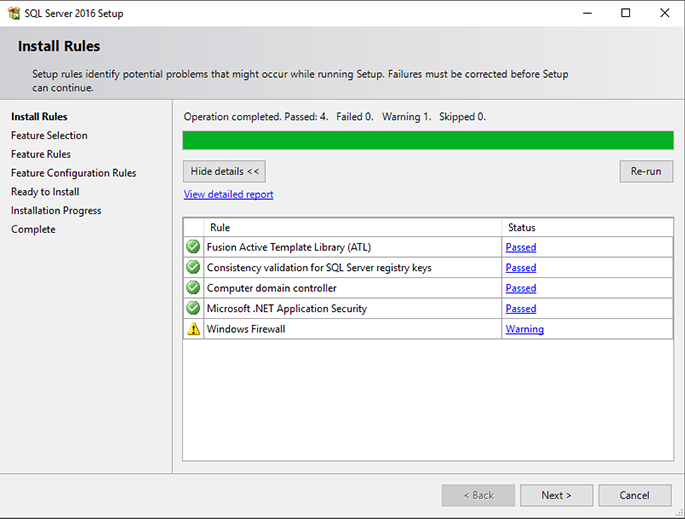685x519 pixels.
Task: Click Next to continue setup
Action: [556, 495]
